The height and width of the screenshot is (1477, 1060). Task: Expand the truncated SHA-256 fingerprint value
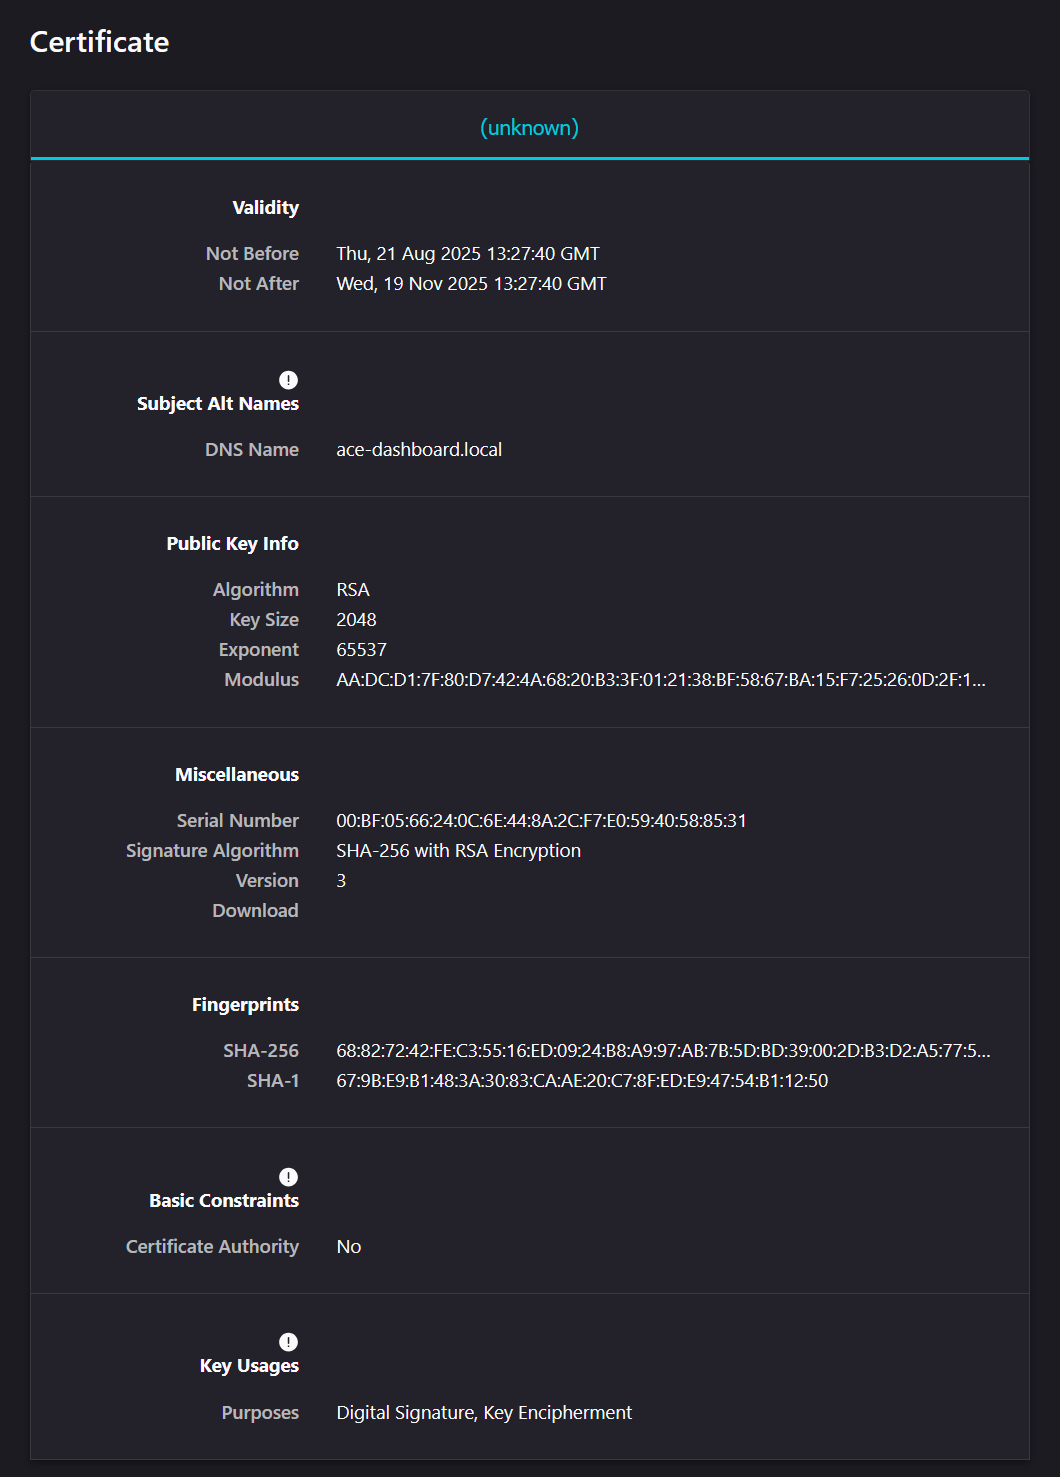pos(663,1051)
